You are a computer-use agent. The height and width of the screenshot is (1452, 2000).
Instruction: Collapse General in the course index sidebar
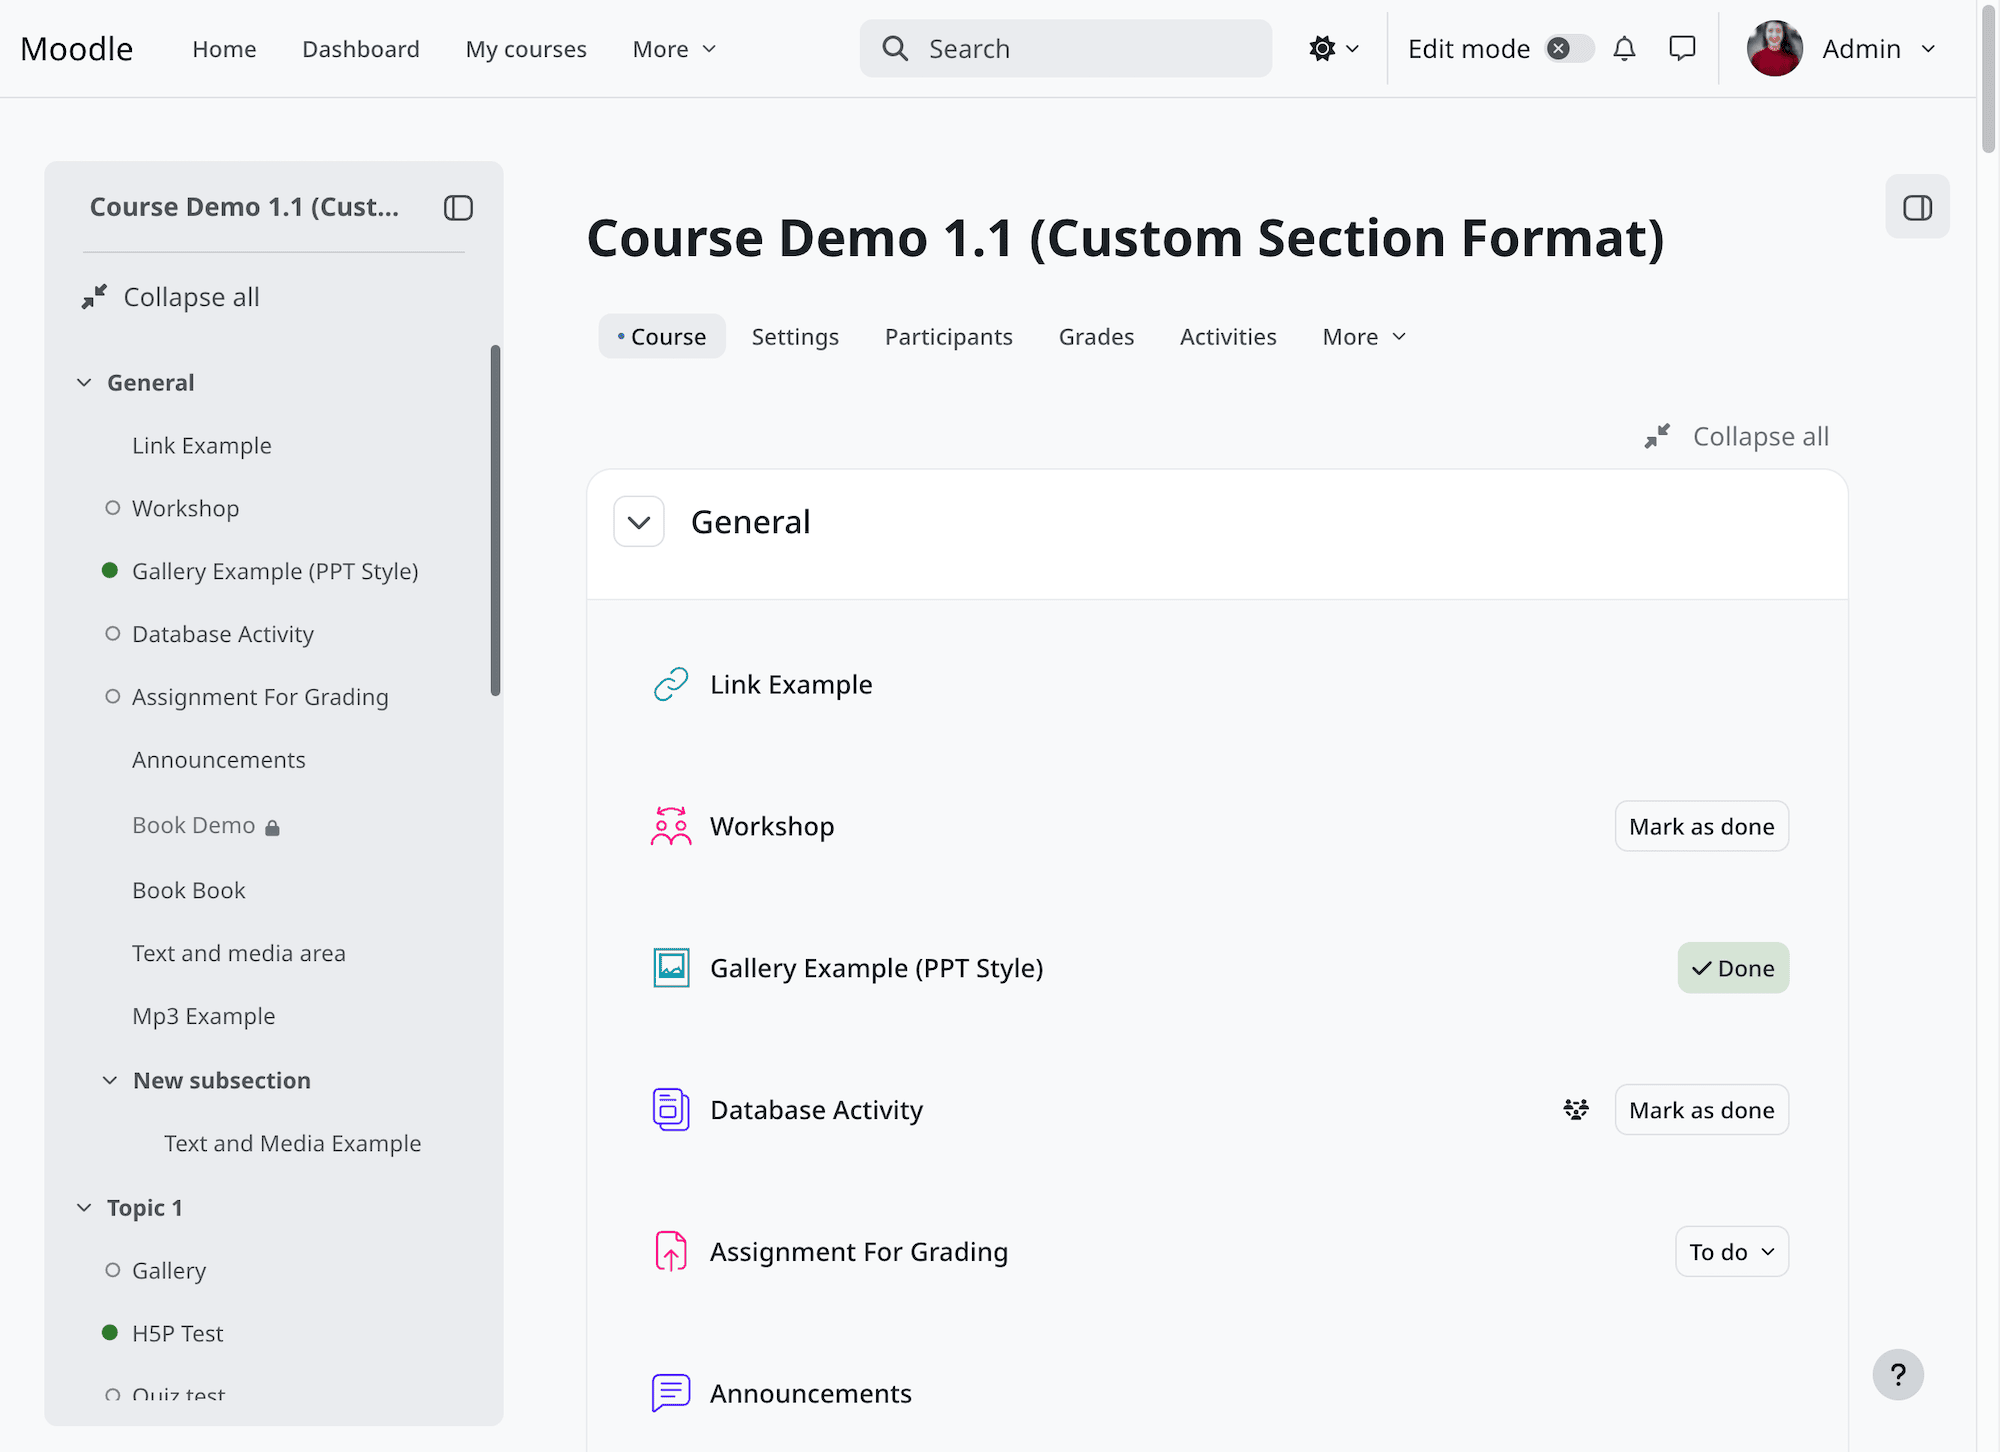(x=84, y=383)
